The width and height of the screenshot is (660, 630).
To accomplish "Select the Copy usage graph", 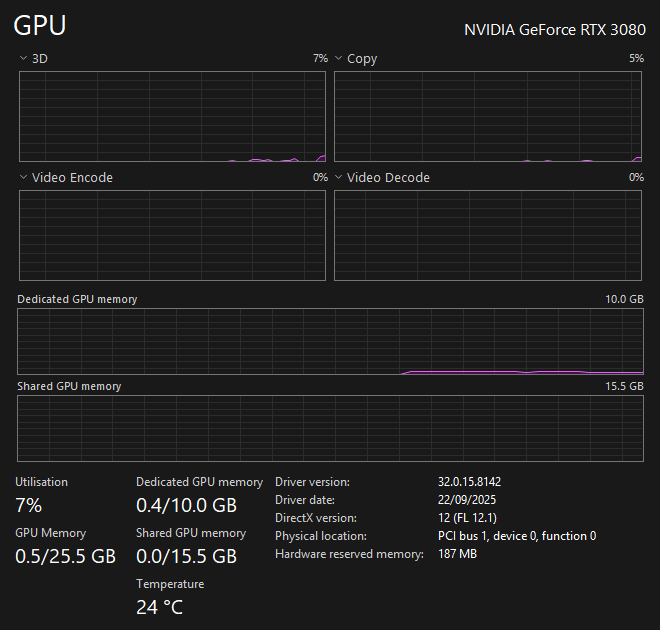I will point(487,116).
